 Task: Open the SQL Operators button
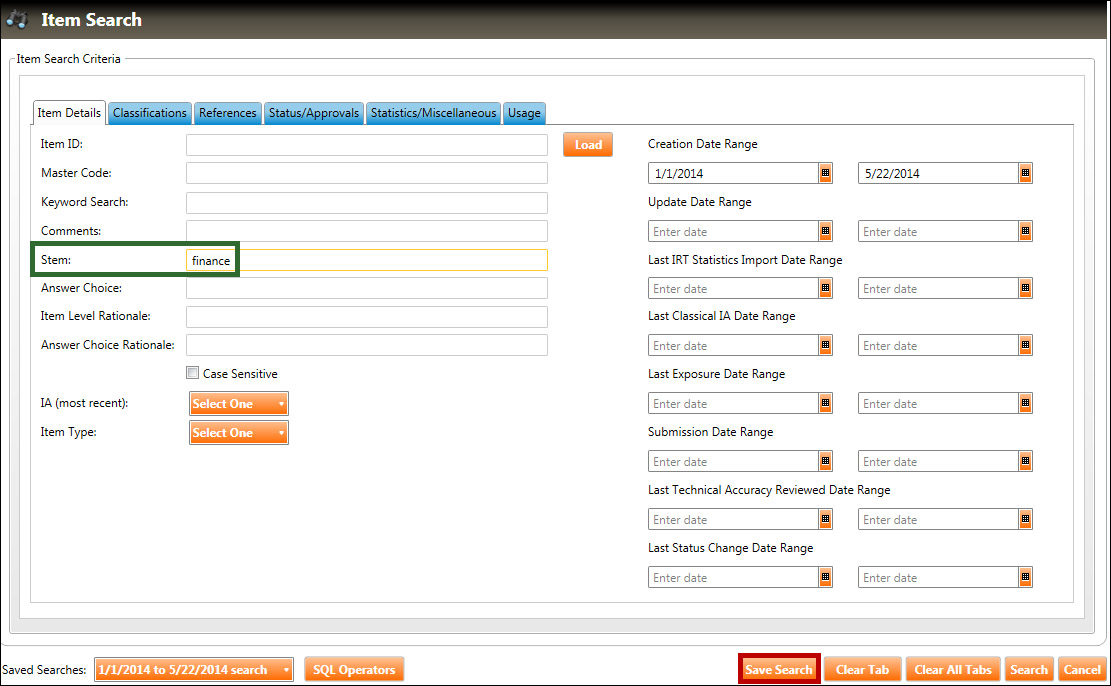coord(354,670)
